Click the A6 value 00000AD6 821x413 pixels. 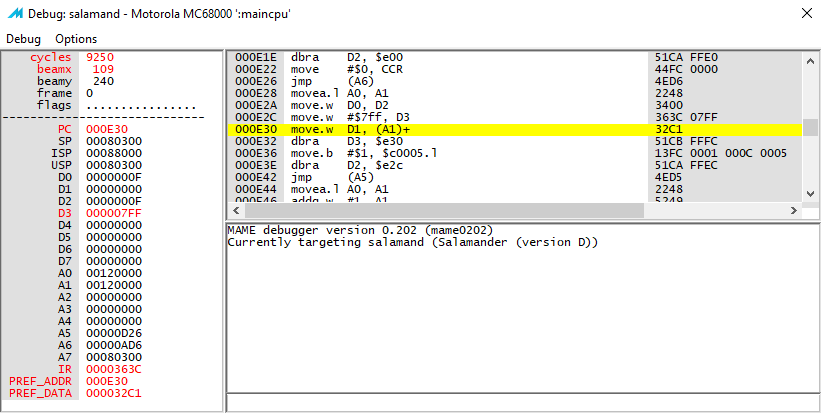click(x=114, y=345)
